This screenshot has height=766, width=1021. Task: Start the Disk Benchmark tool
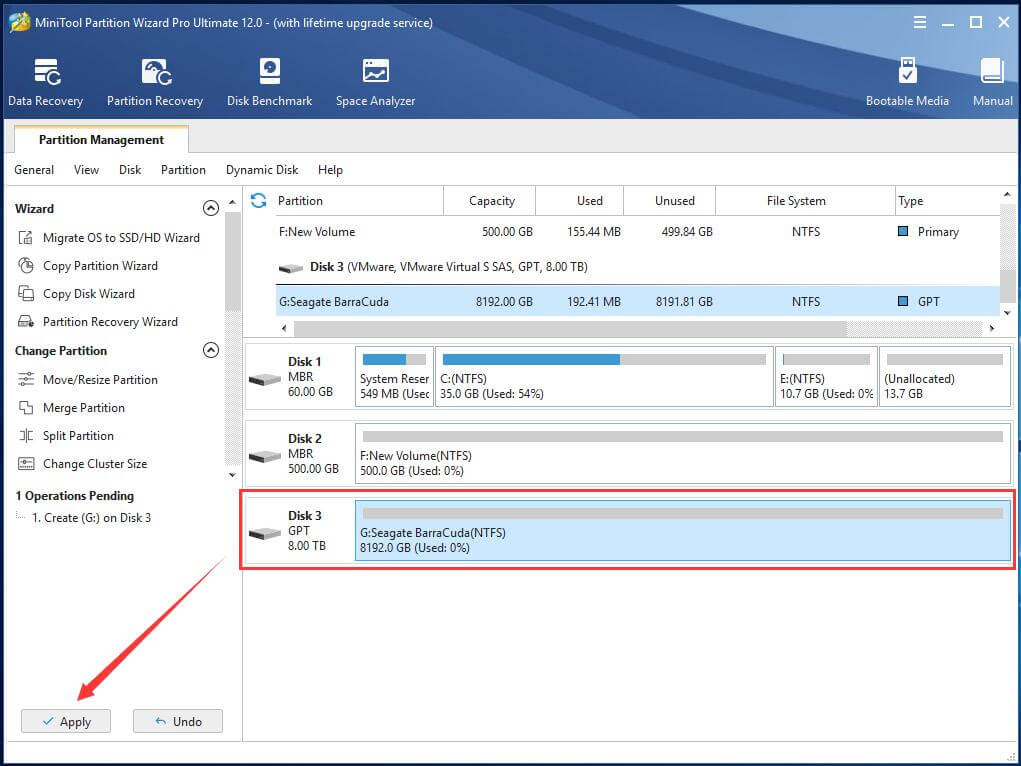click(269, 82)
